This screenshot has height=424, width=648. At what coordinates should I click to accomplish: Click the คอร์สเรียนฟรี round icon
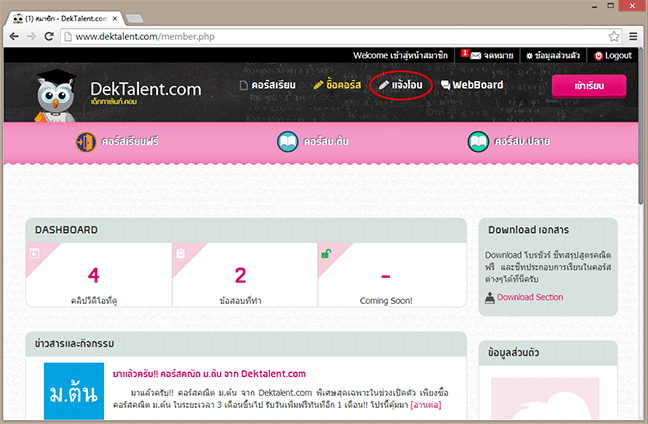coord(87,143)
